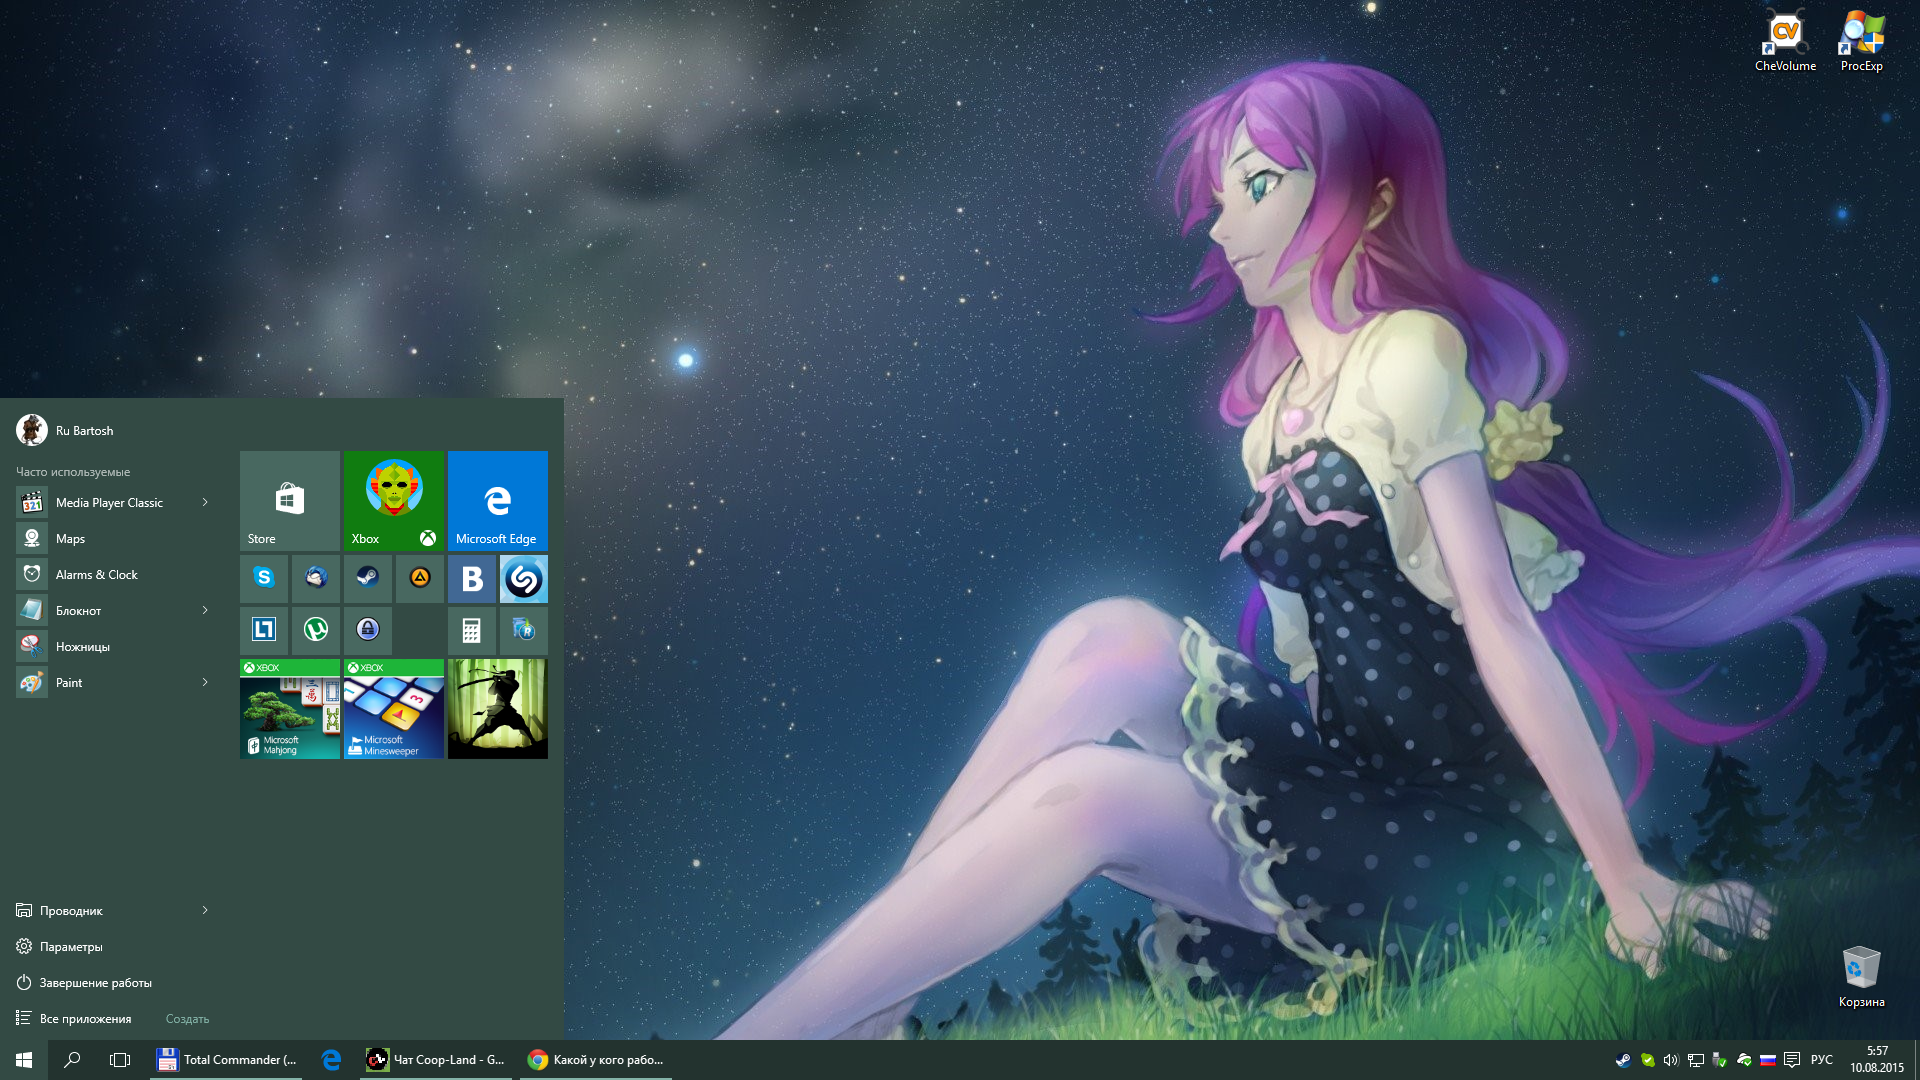Show Все приложения list

pyautogui.click(x=74, y=1018)
